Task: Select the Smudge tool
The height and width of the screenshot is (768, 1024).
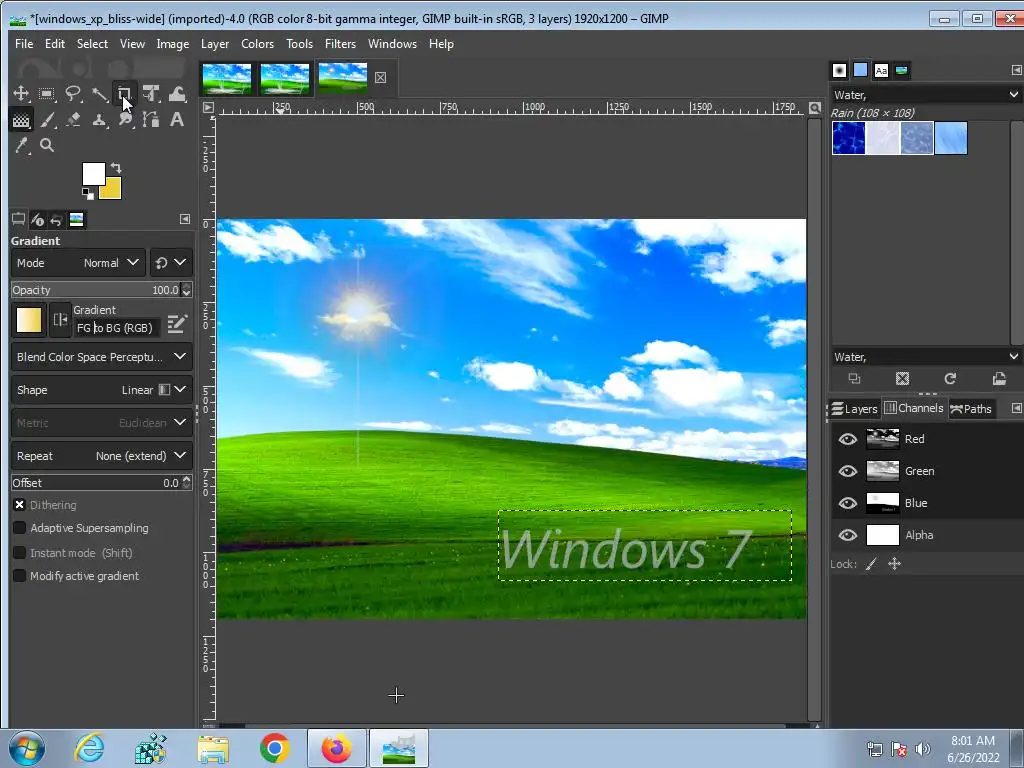Action: point(125,120)
